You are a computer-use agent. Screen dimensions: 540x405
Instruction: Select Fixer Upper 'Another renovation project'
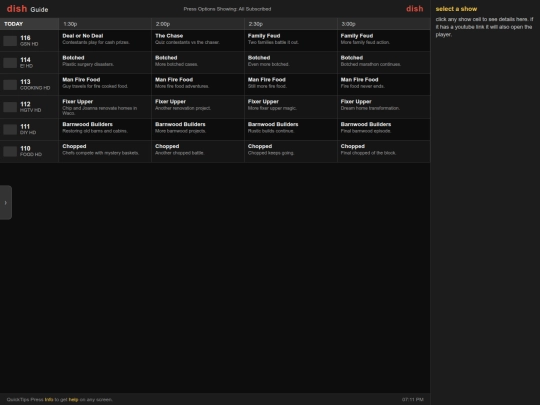[x=198, y=107]
